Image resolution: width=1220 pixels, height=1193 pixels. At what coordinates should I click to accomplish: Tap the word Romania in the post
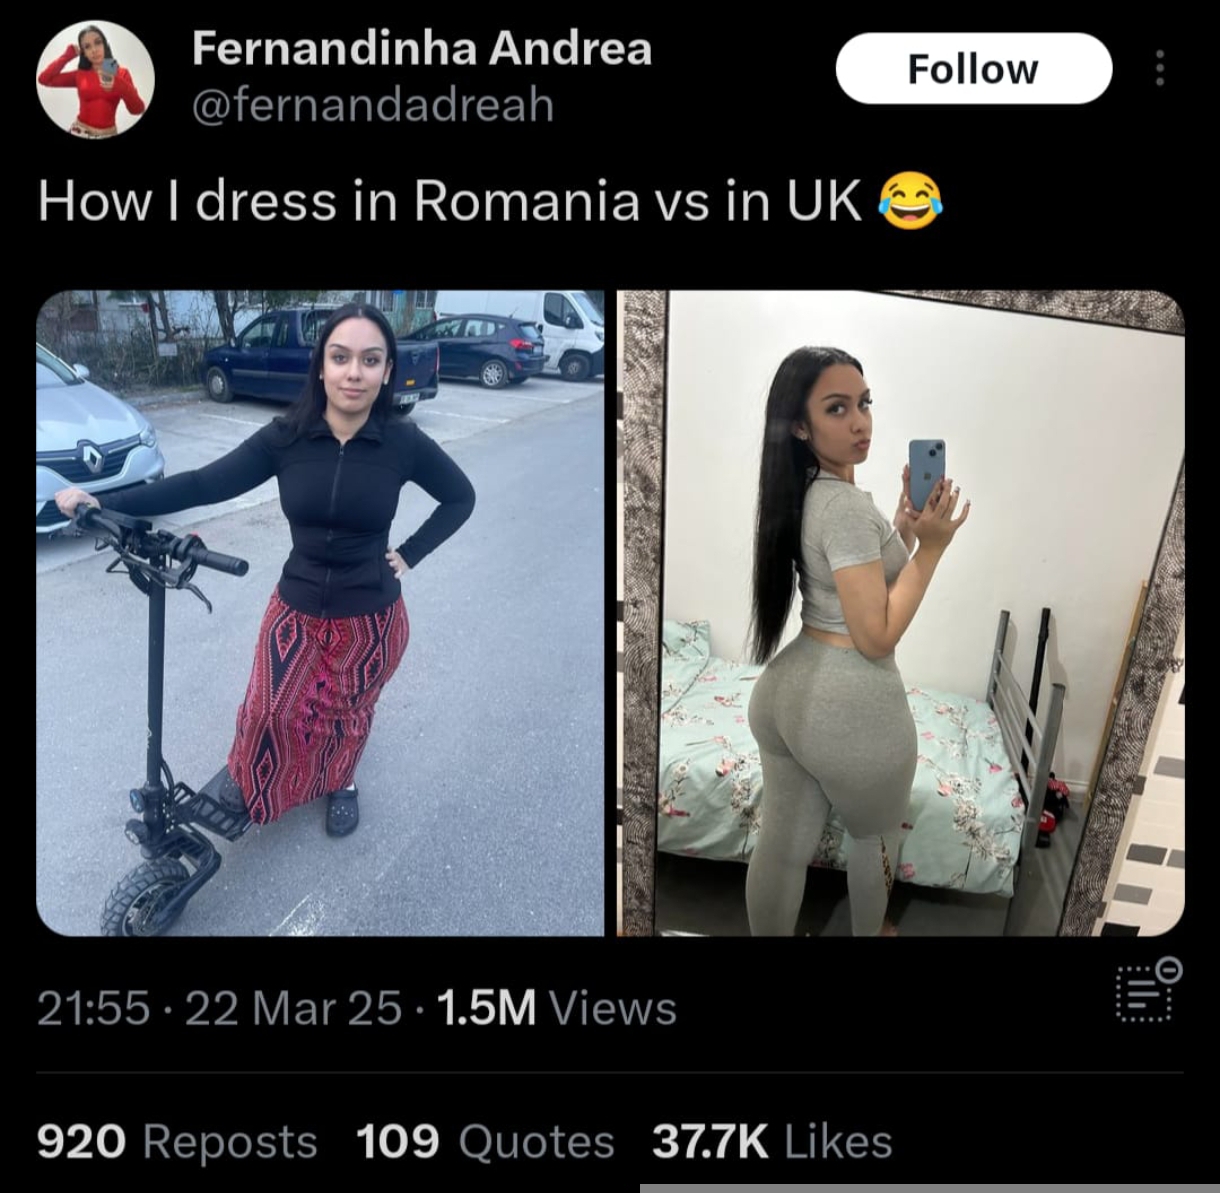click(526, 201)
